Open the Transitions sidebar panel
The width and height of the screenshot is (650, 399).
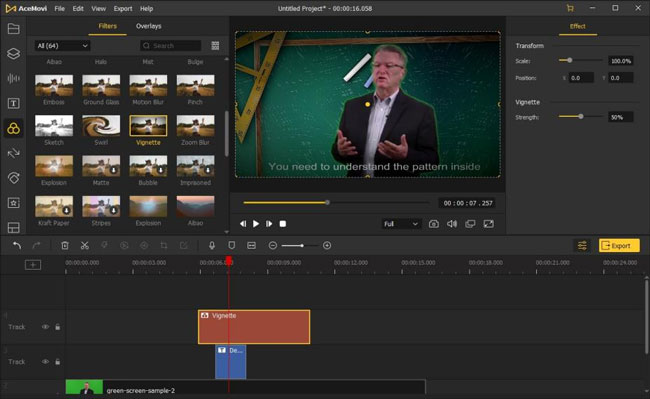point(13,153)
